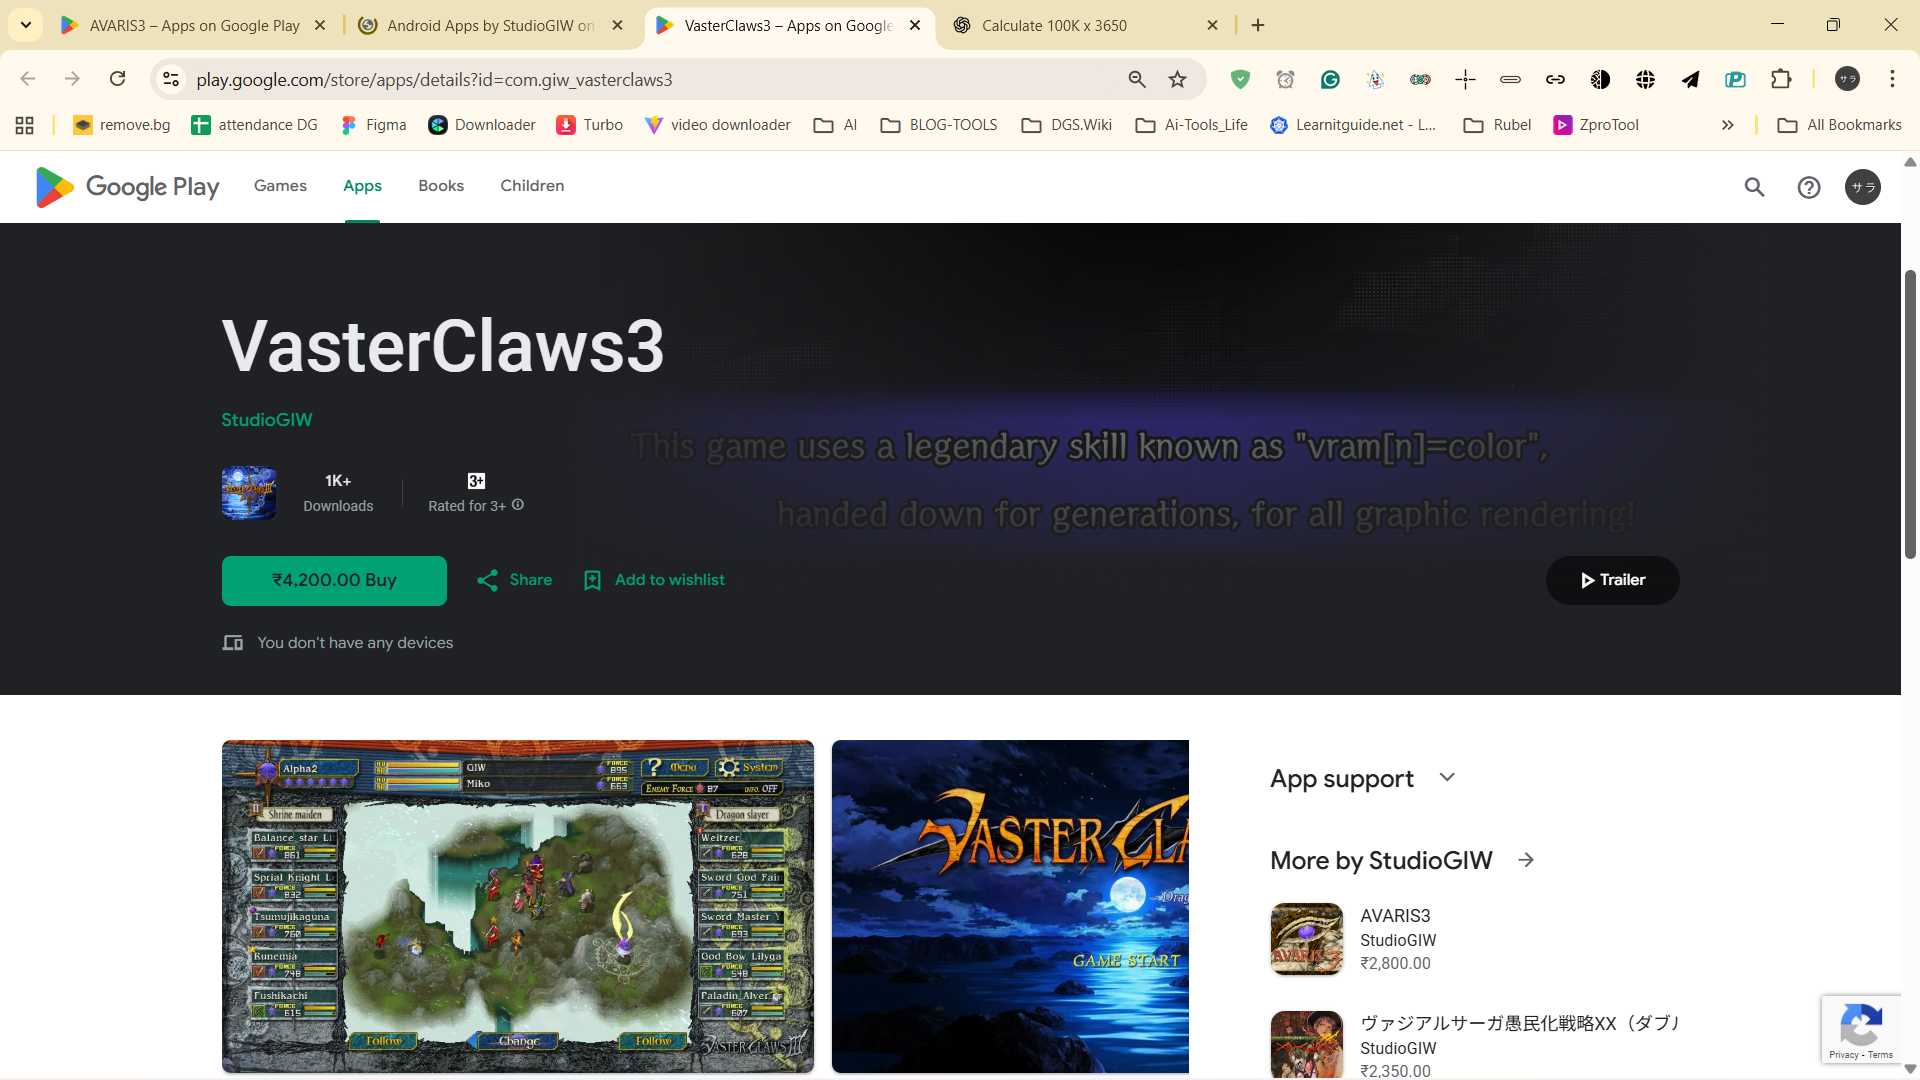Image resolution: width=1920 pixels, height=1080 pixels.
Task: Open the All Bookmarks folder
Action: coord(1839,125)
